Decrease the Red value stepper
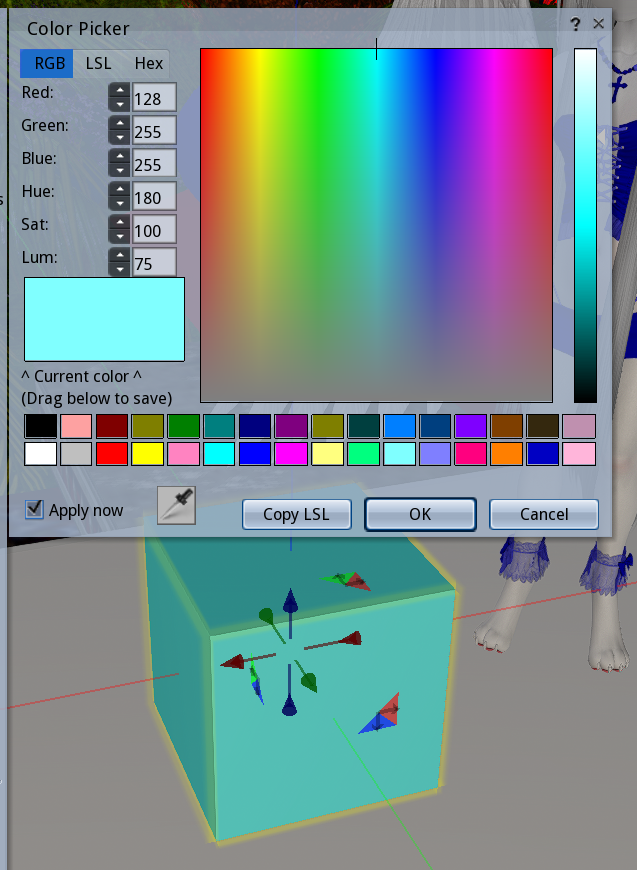The image size is (637, 870). 119,104
